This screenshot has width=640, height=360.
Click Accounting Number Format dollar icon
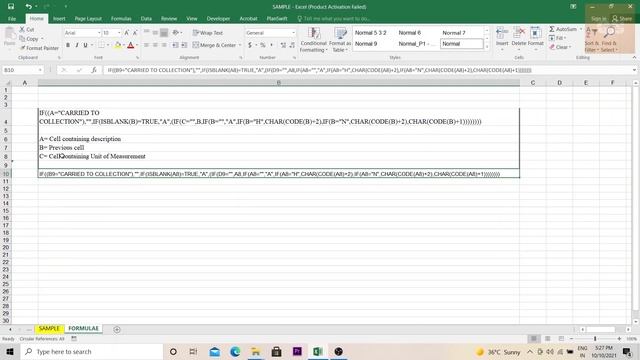(250, 45)
